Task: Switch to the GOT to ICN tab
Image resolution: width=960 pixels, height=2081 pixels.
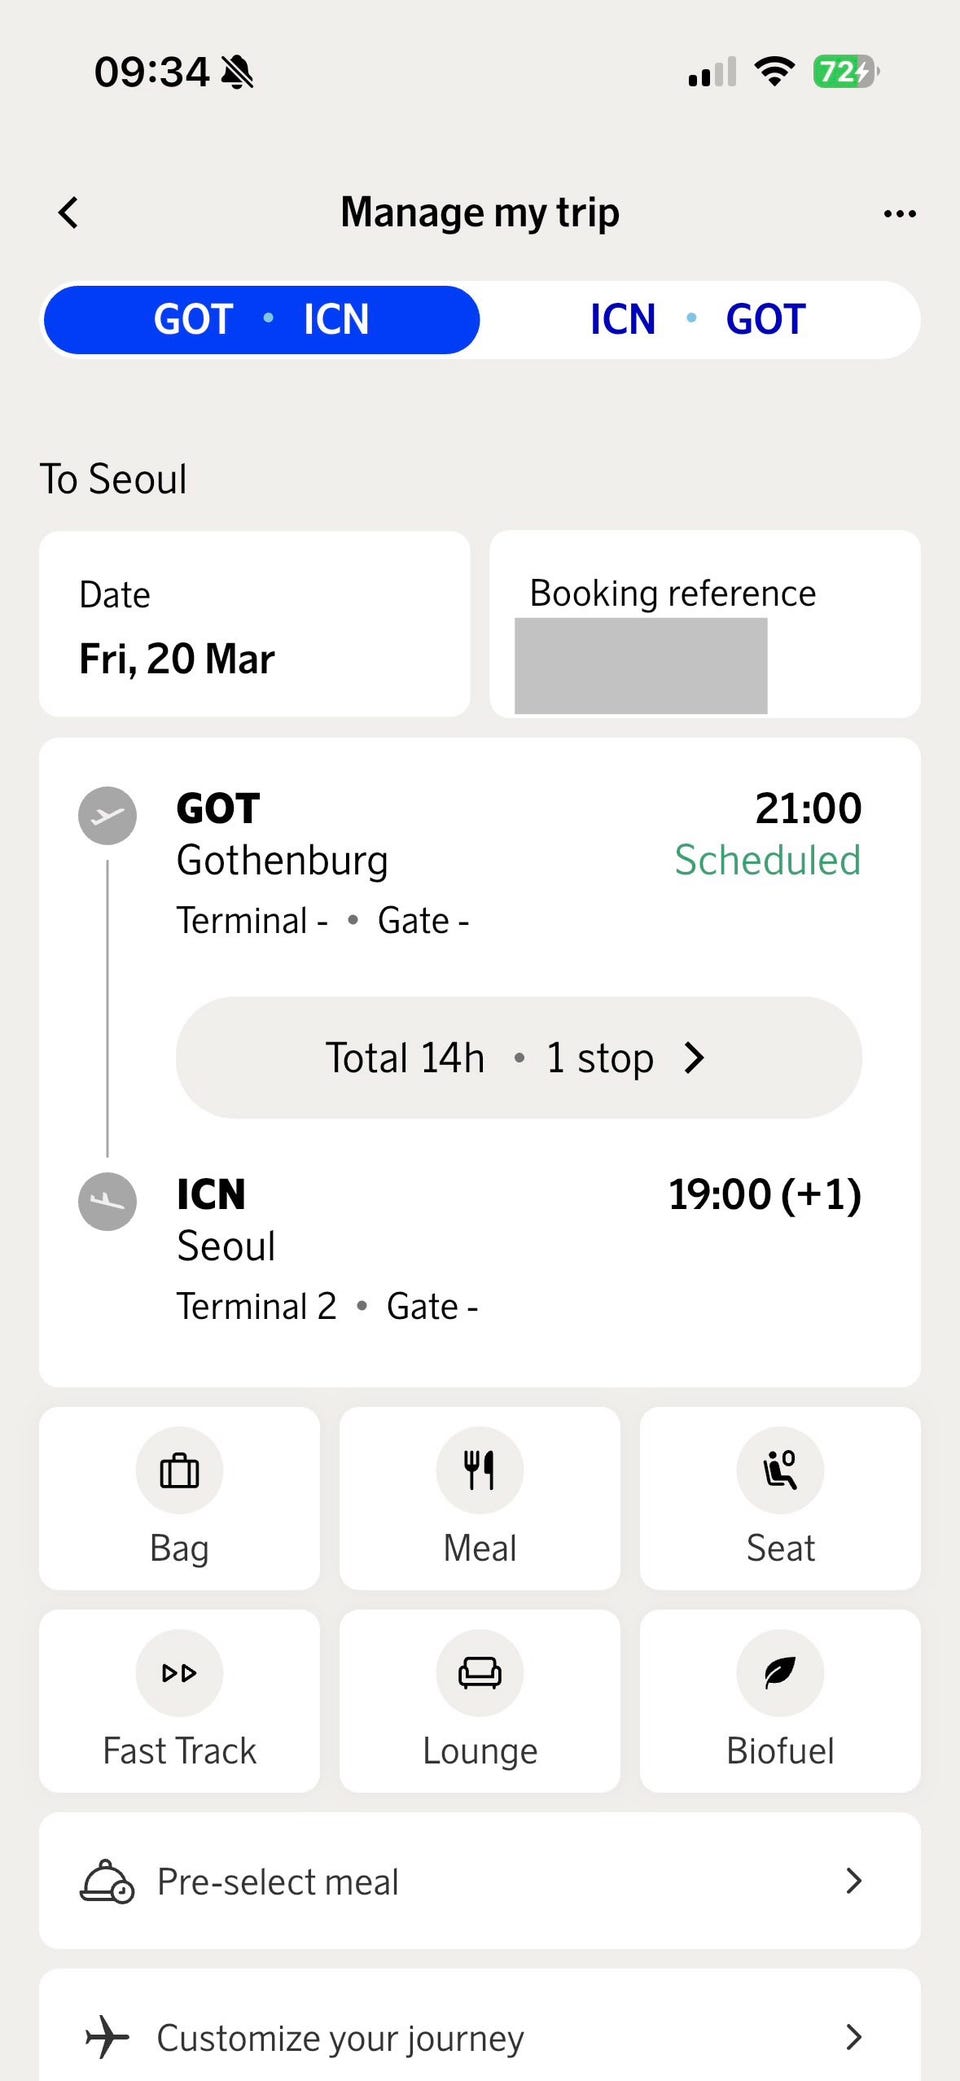Action: pyautogui.click(x=261, y=320)
